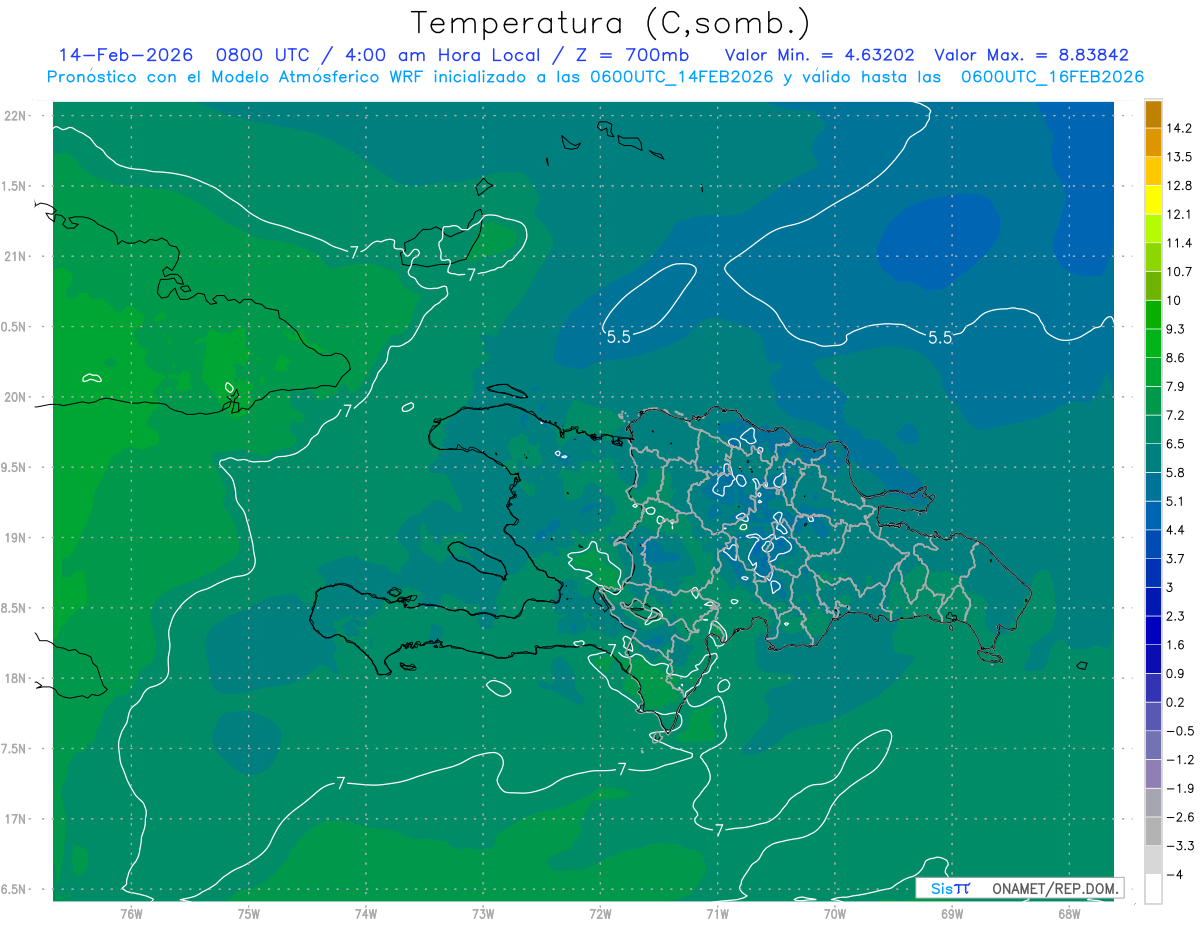Click the "74W" longitude axis label
Image resolution: width=1200 pixels, height=927 pixels.
366,914
